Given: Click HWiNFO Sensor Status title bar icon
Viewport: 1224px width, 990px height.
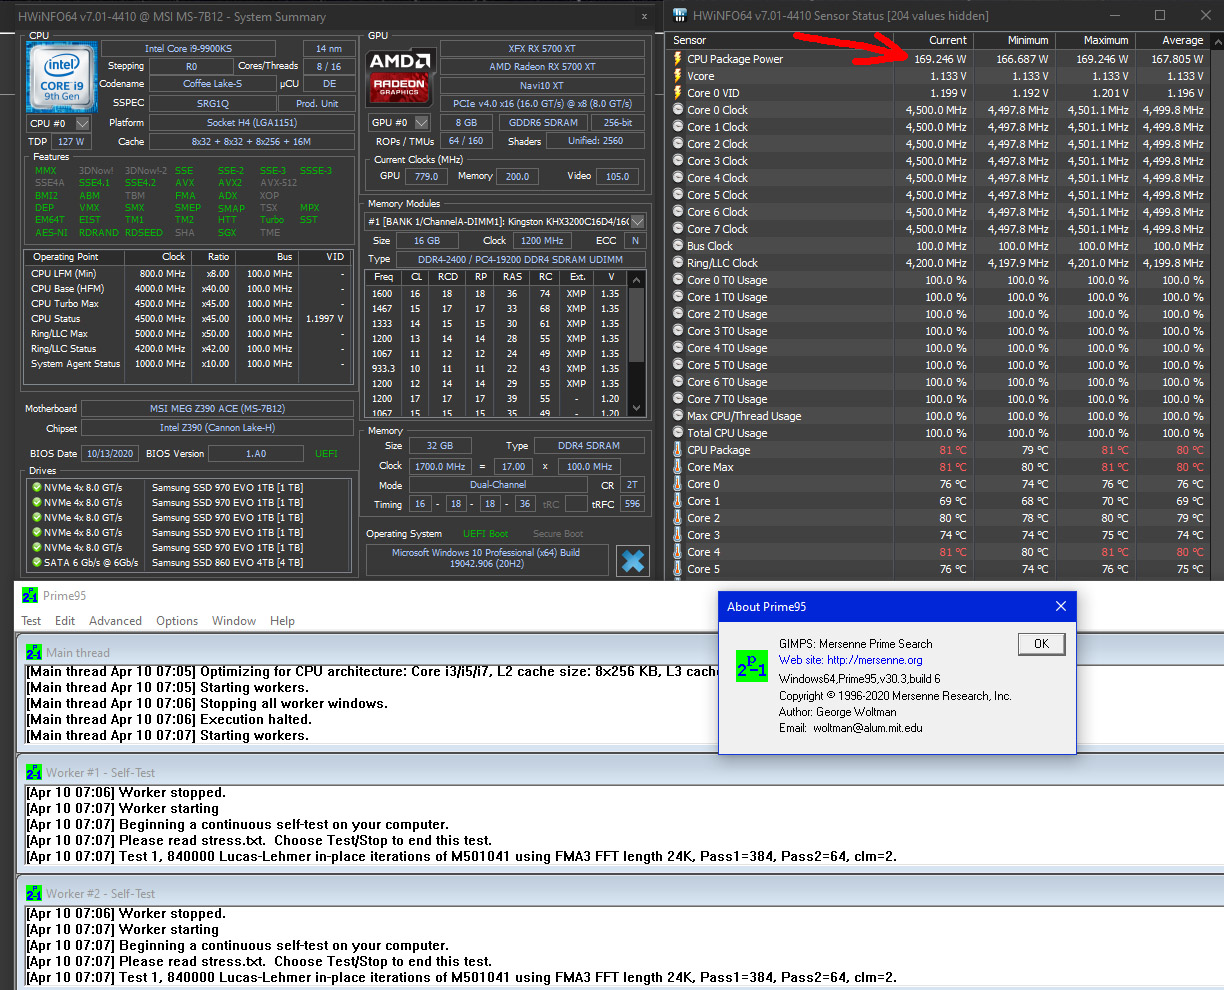Looking at the screenshot, I should pos(680,15).
